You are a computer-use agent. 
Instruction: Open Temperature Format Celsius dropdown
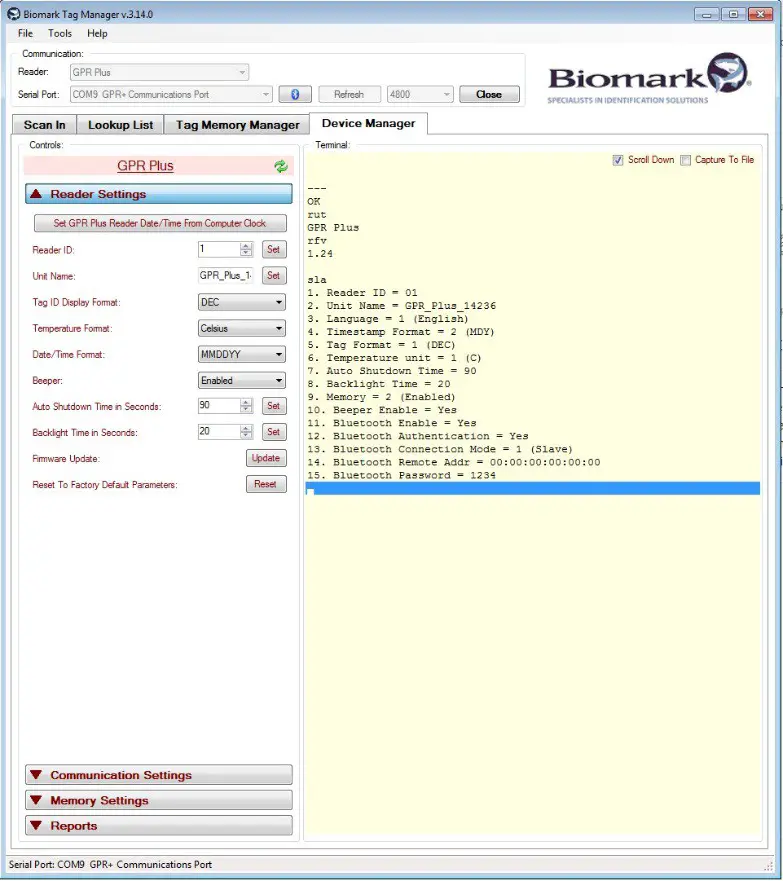point(242,328)
